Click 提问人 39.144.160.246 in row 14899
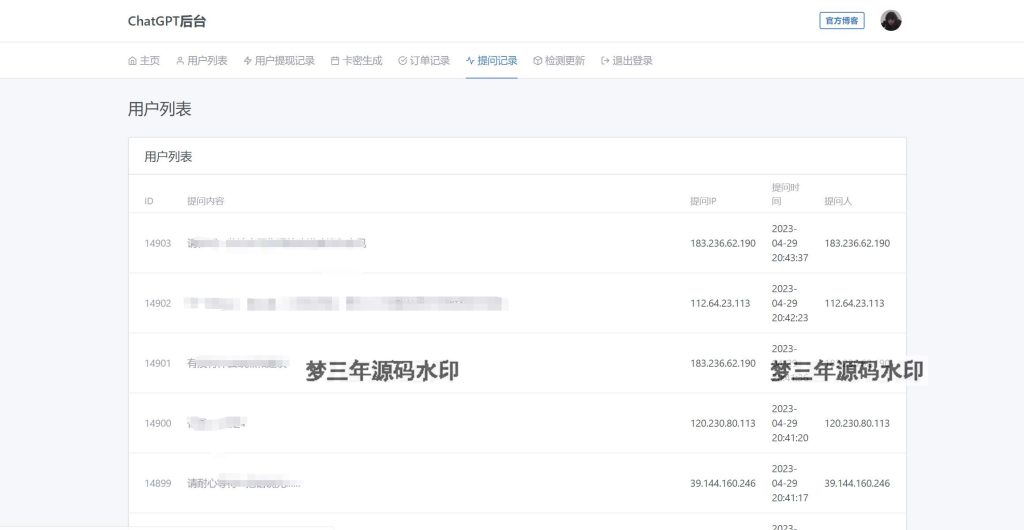Screen dimensions: 1024x530 pos(857,484)
